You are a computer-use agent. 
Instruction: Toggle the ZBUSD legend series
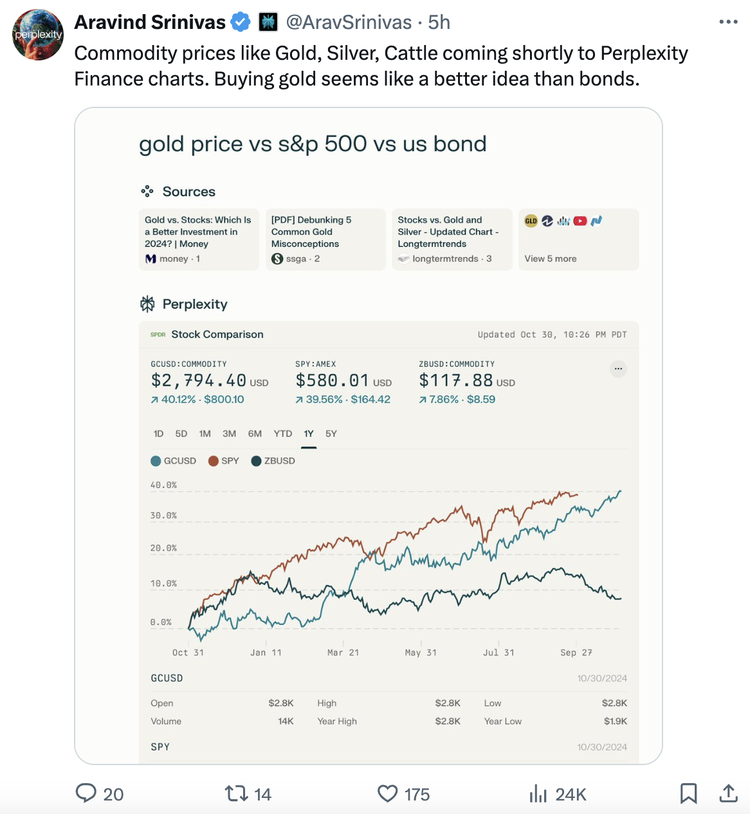(x=273, y=460)
